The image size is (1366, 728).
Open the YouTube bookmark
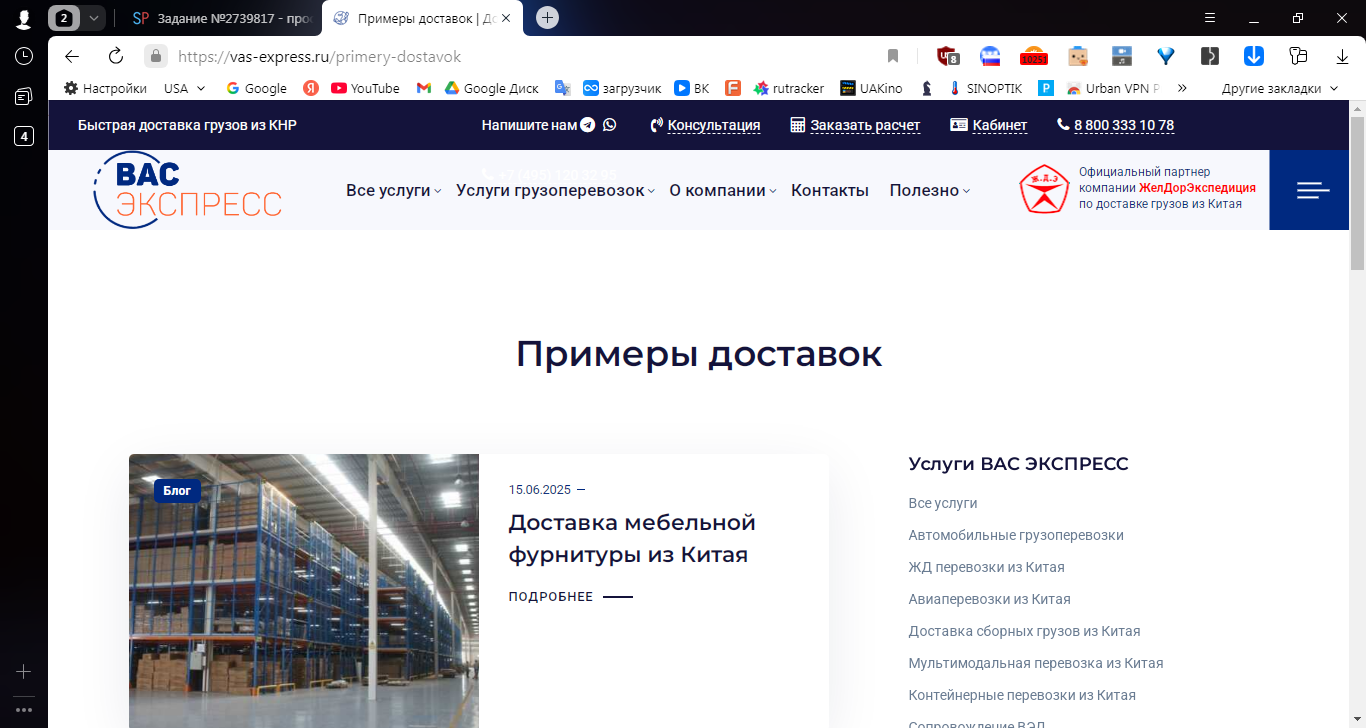(365, 88)
